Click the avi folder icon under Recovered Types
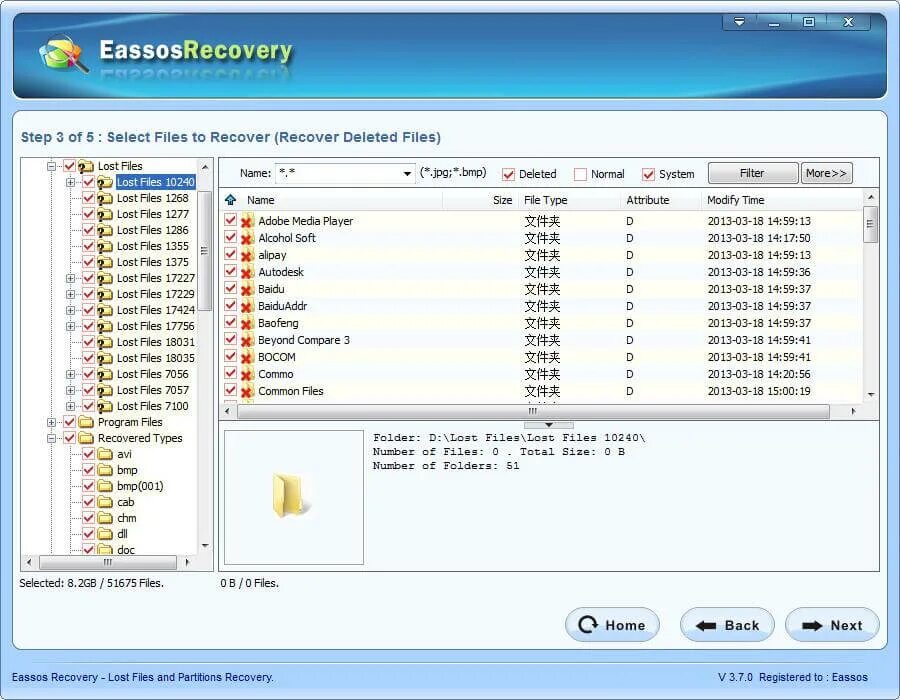The image size is (900, 700). coord(106,454)
